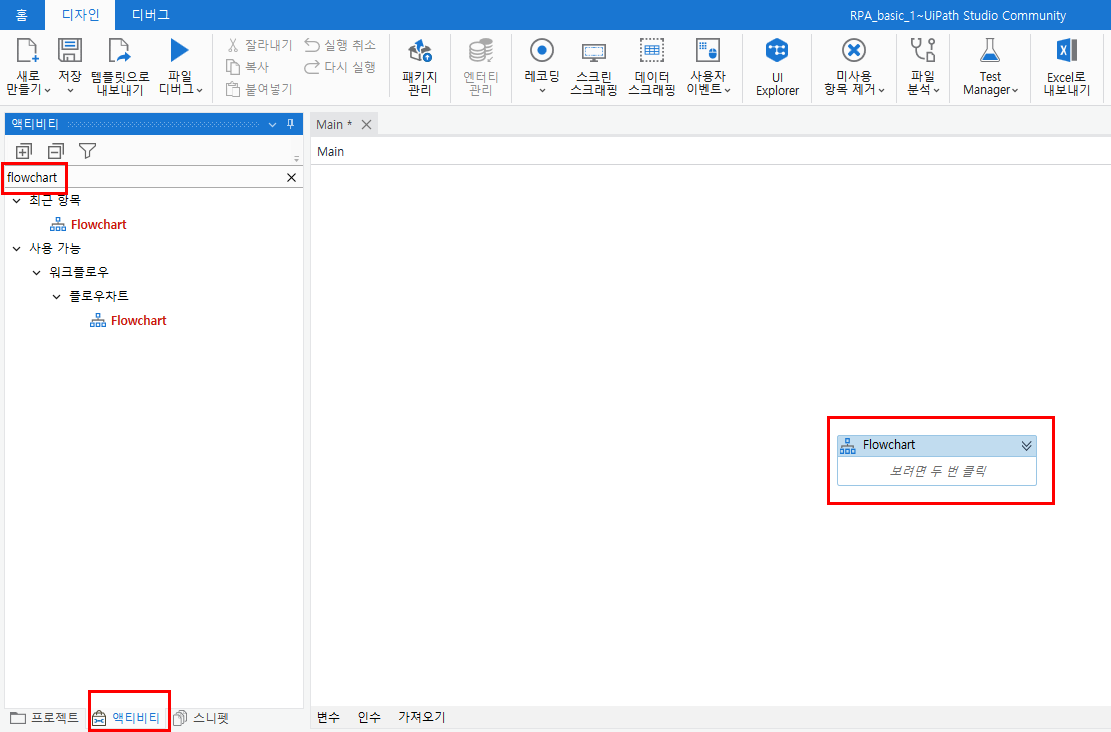
Task: Open the 액티비티 panel options dropdown
Action: (x=272, y=125)
